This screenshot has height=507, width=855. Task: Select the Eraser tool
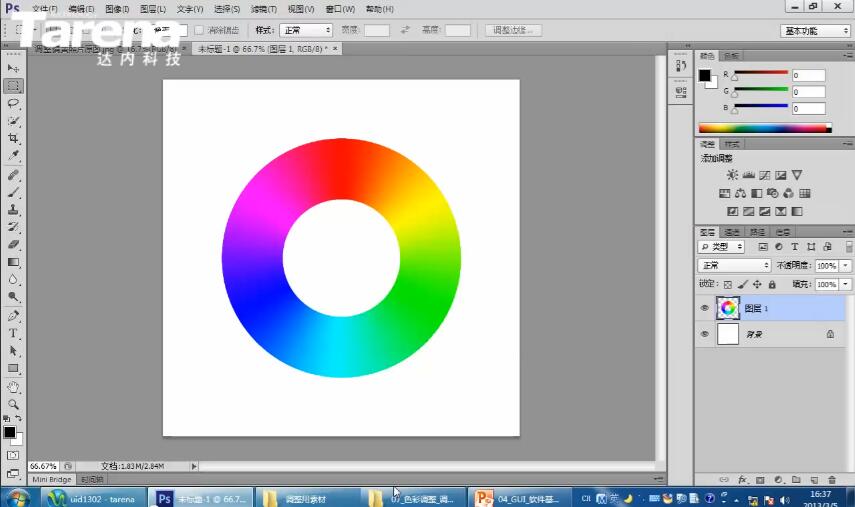(14, 245)
